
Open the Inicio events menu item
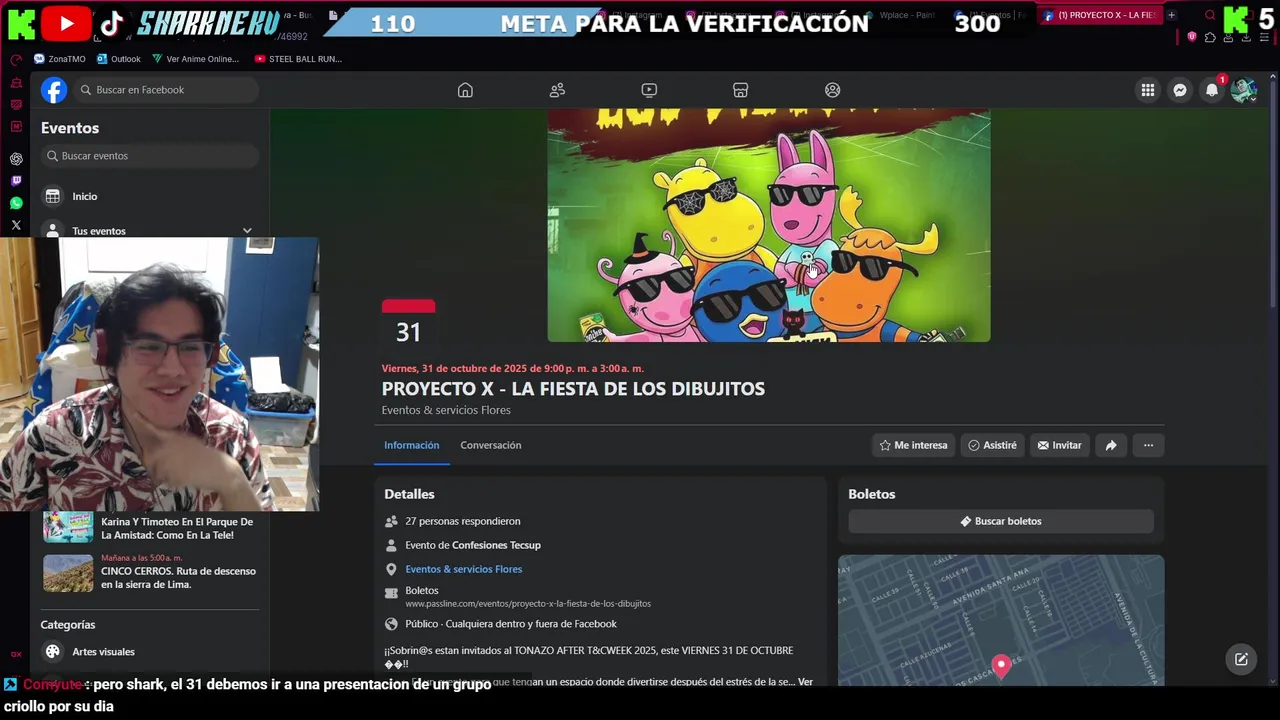click(x=150, y=196)
